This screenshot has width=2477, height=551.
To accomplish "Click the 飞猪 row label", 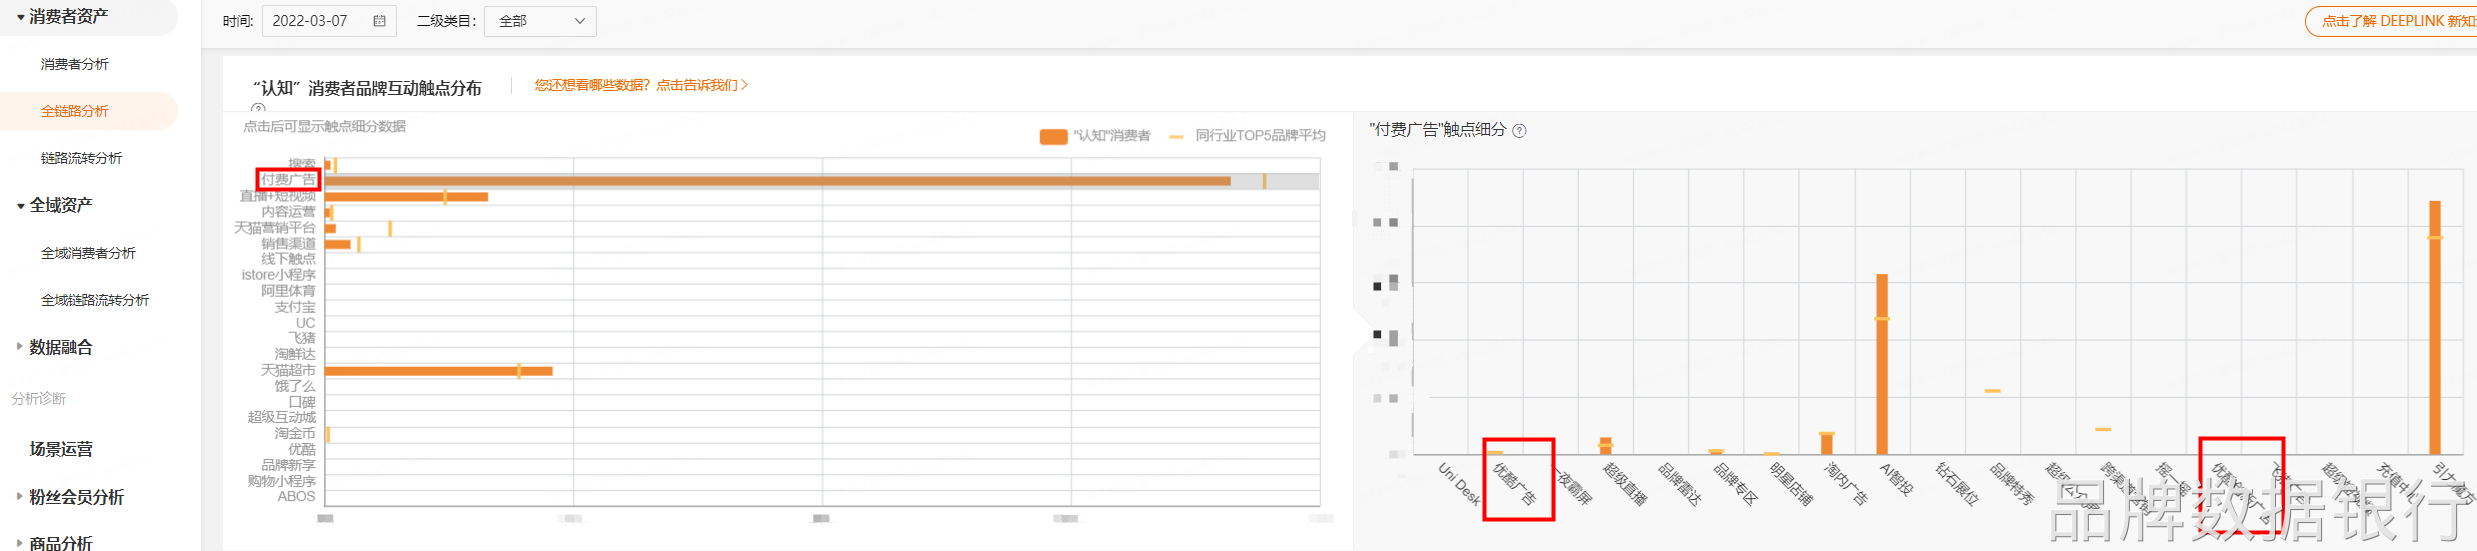I will coord(302,338).
